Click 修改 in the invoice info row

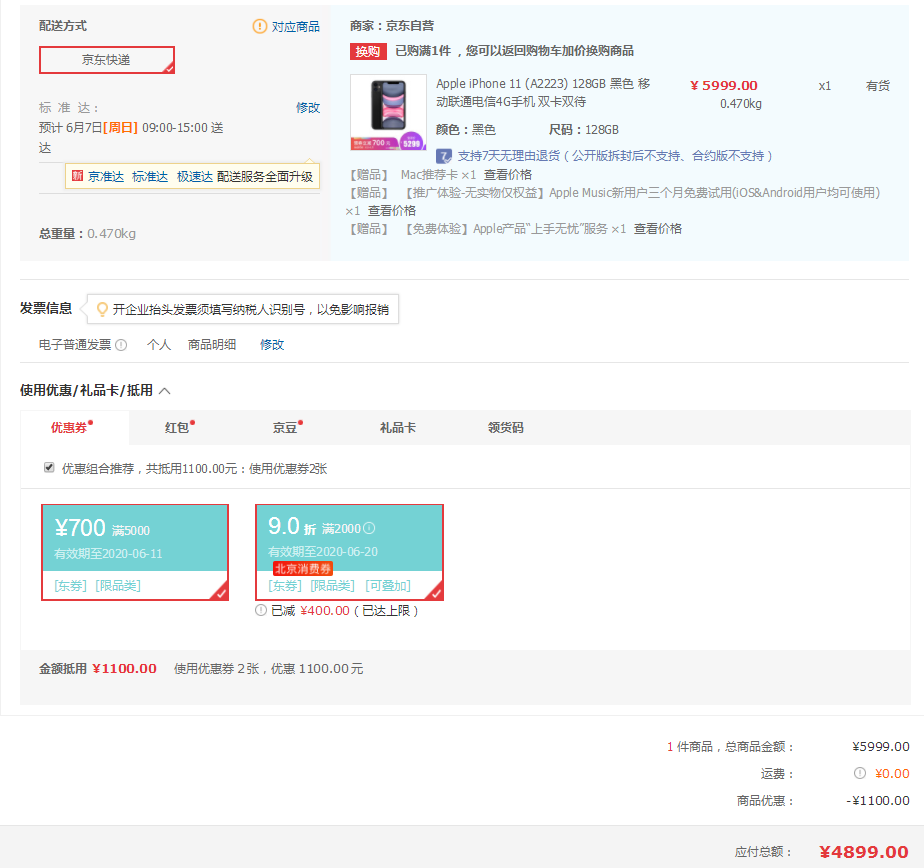[272, 345]
